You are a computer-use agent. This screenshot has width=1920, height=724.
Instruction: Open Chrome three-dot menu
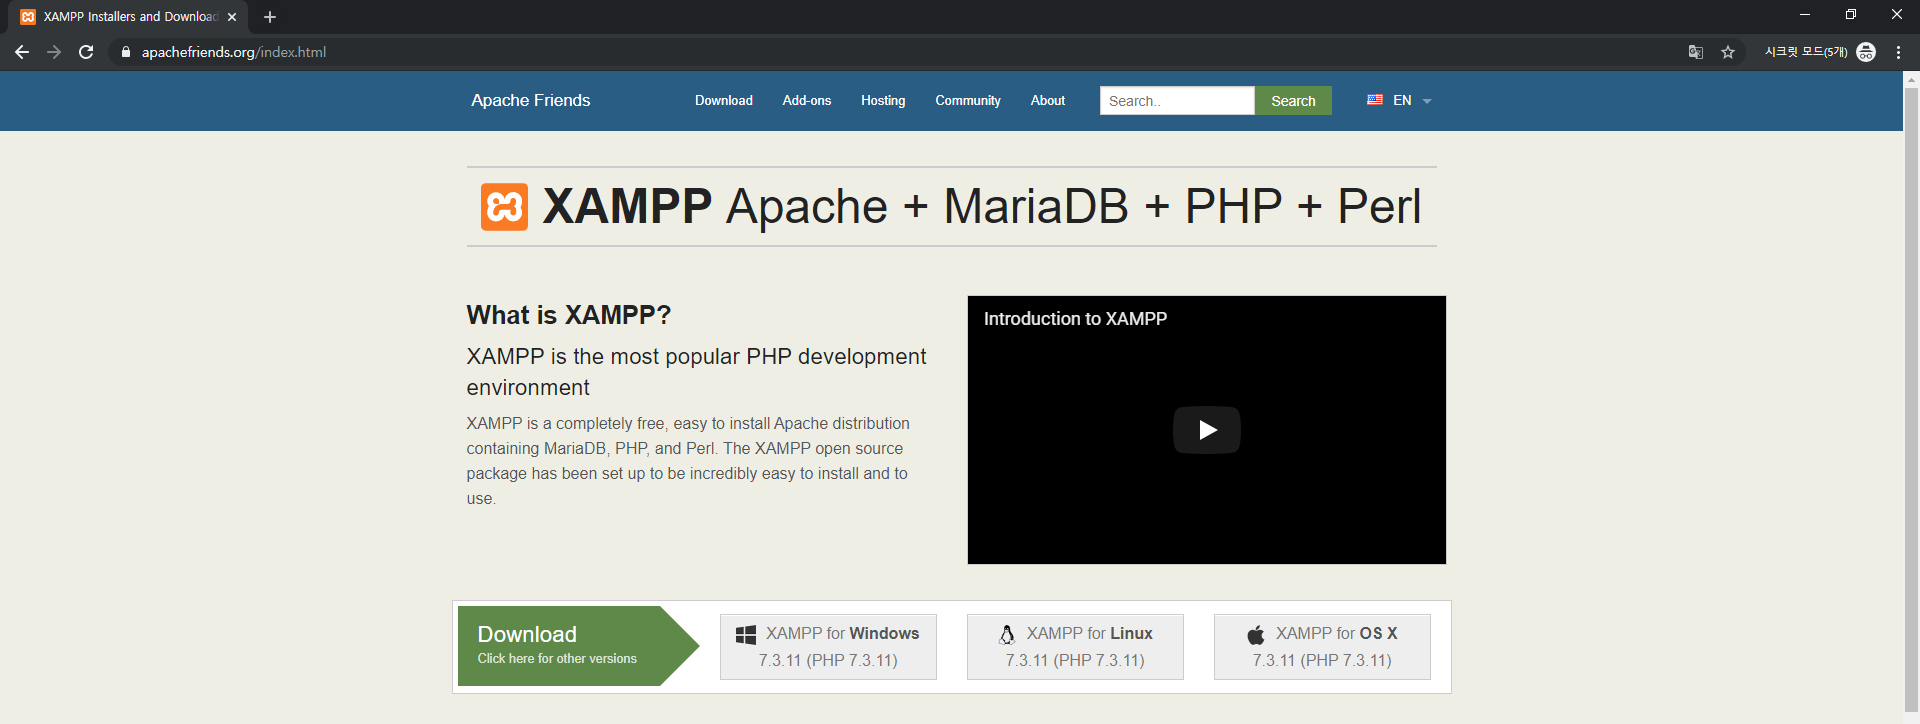click(1898, 52)
